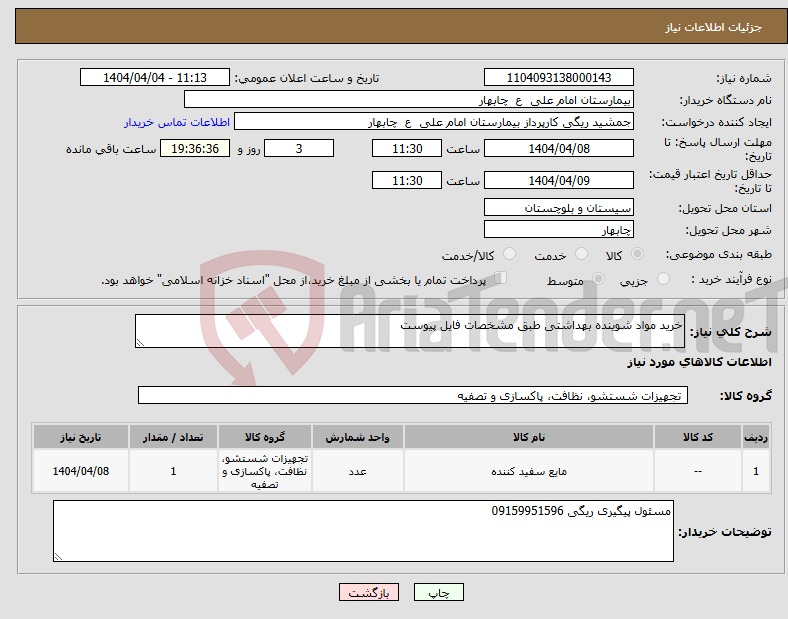Image resolution: width=788 pixels, height=619 pixels.
Task: Click the نام کالا column header
Action: [x=529, y=437]
